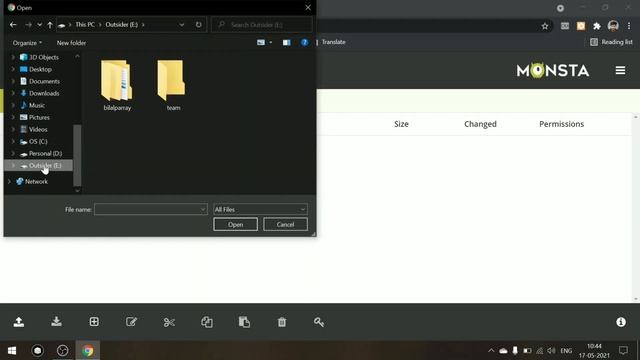
Task: Bookmark page with the star icon
Action: (x=545, y=26)
